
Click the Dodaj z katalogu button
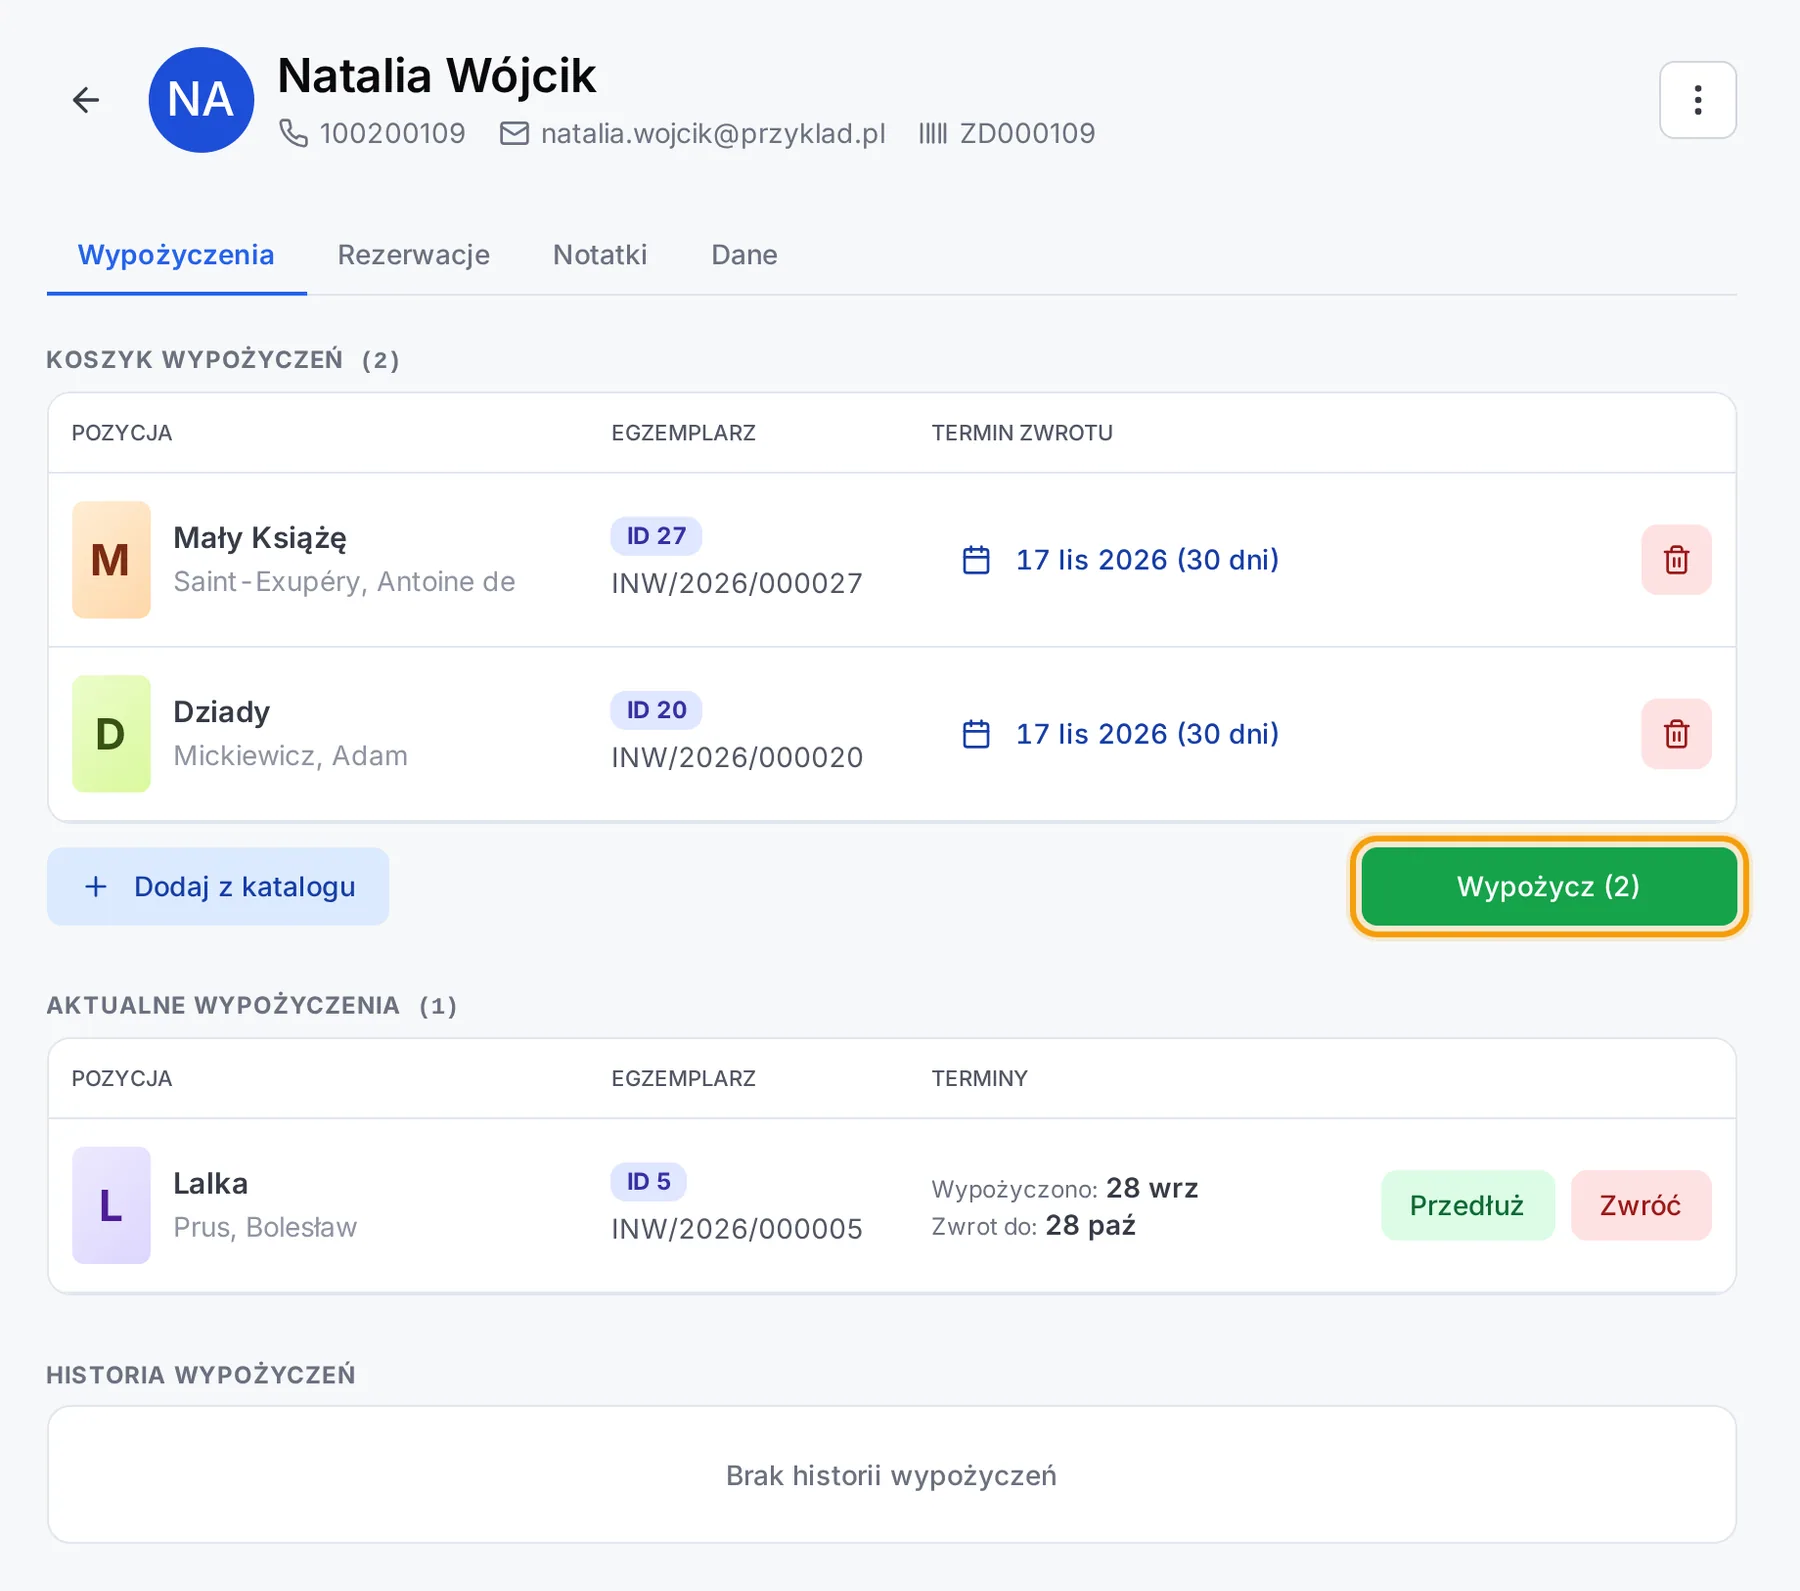pos(218,886)
